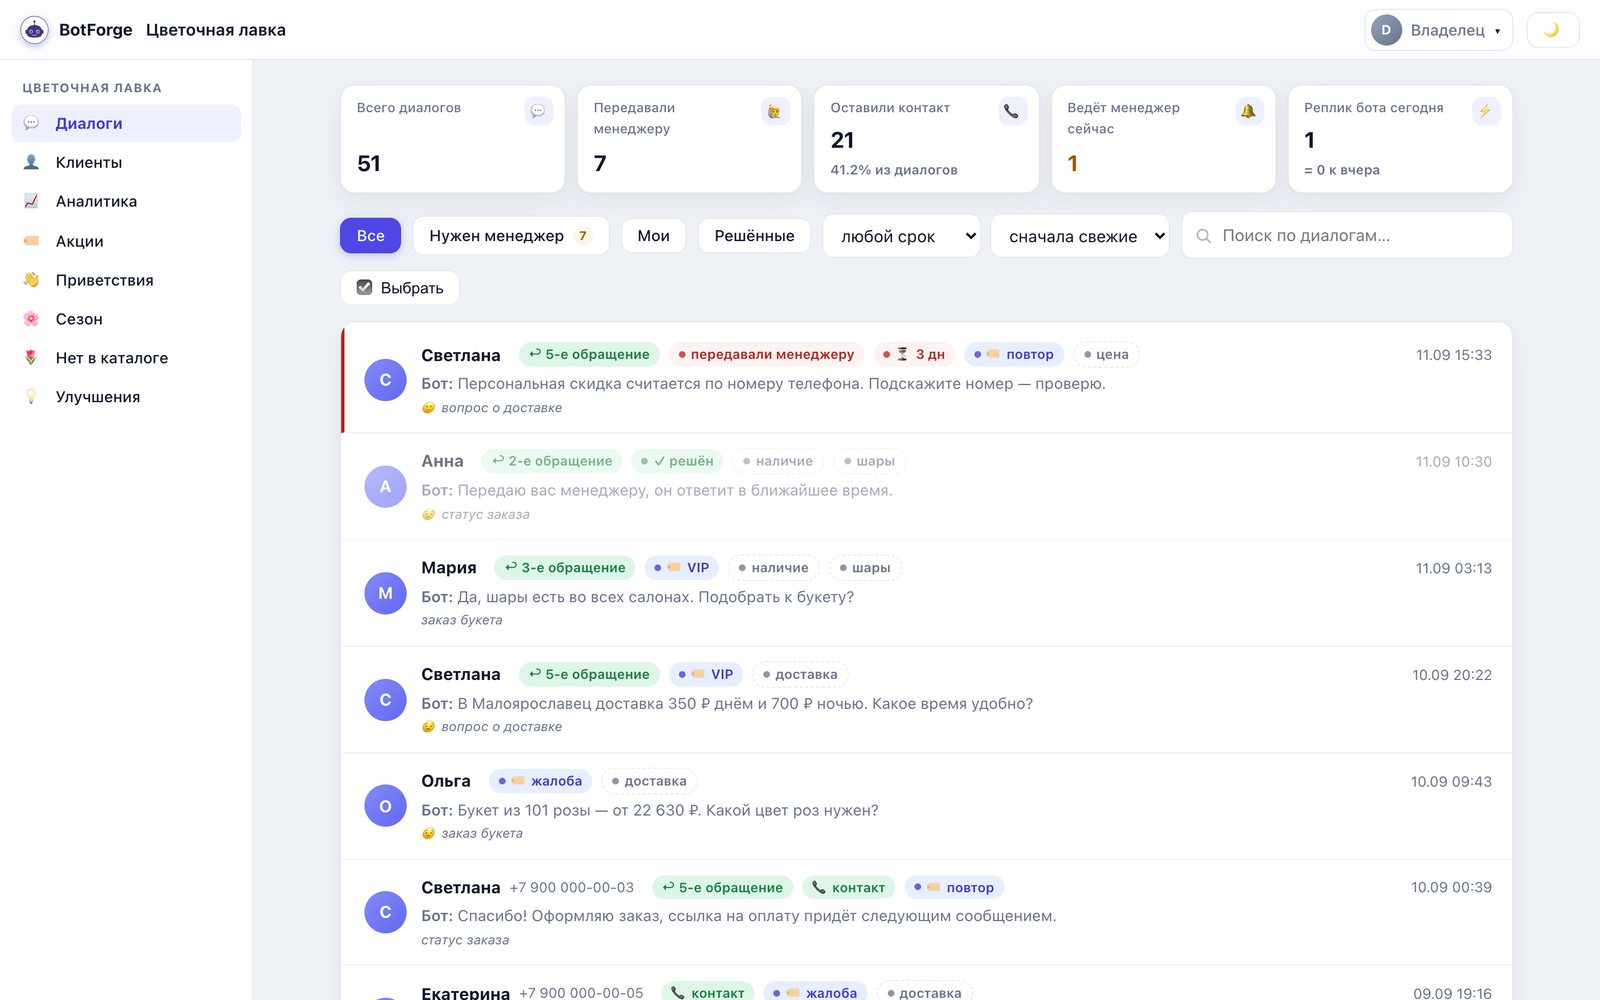The width and height of the screenshot is (1600, 1000).
Task: Click VIP tag on Мария row
Action: pos(681,568)
